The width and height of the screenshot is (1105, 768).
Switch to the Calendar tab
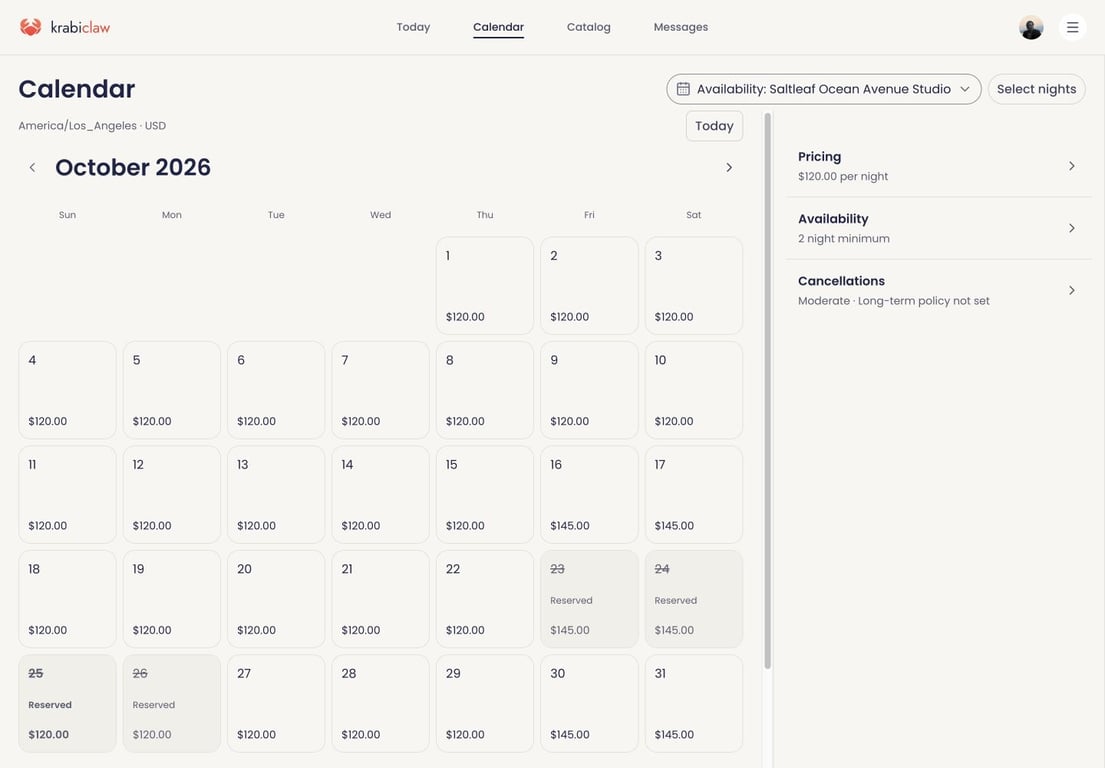pyautogui.click(x=498, y=27)
